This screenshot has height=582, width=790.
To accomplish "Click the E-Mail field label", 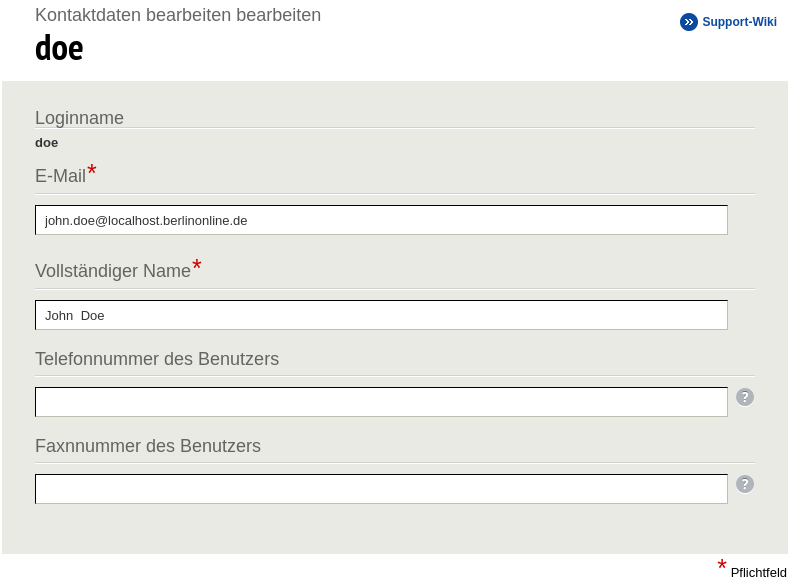I will 60,176.
